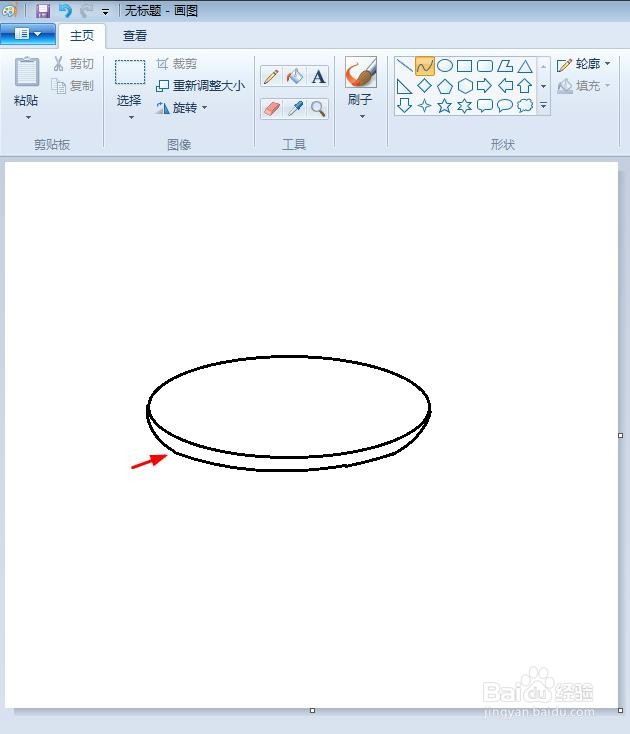Open the Rotate (旋转) dropdown
The height and width of the screenshot is (734, 630).
tap(182, 108)
